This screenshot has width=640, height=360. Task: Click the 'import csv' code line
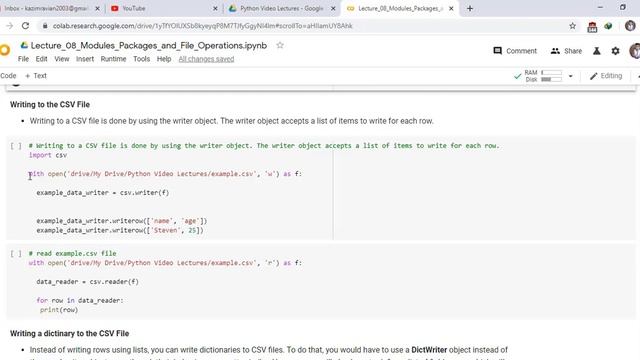click(48, 155)
